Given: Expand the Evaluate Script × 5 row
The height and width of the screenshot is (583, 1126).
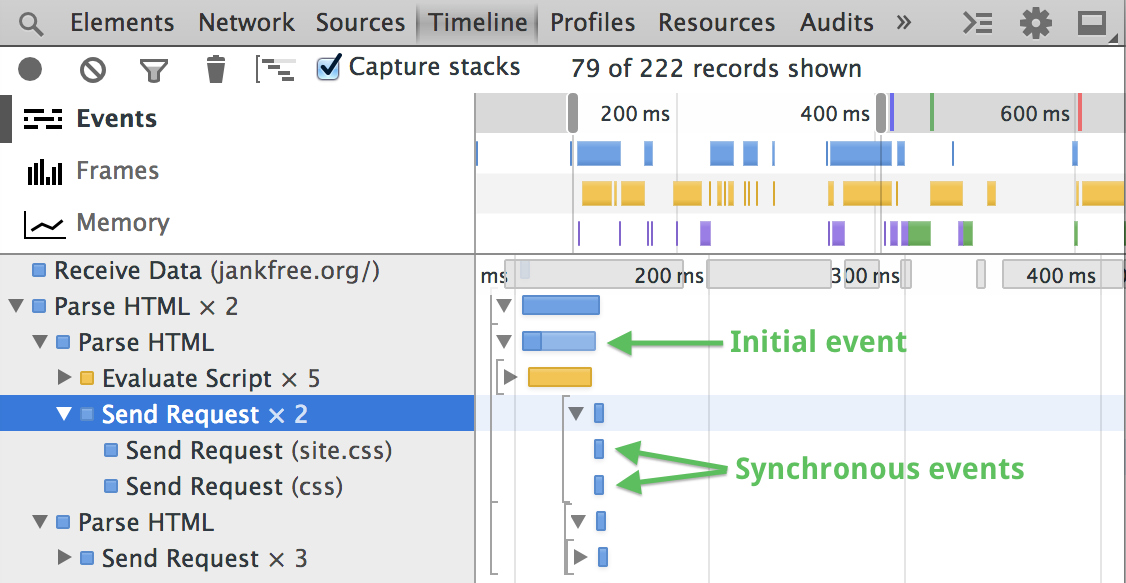Looking at the screenshot, I should [x=65, y=379].
